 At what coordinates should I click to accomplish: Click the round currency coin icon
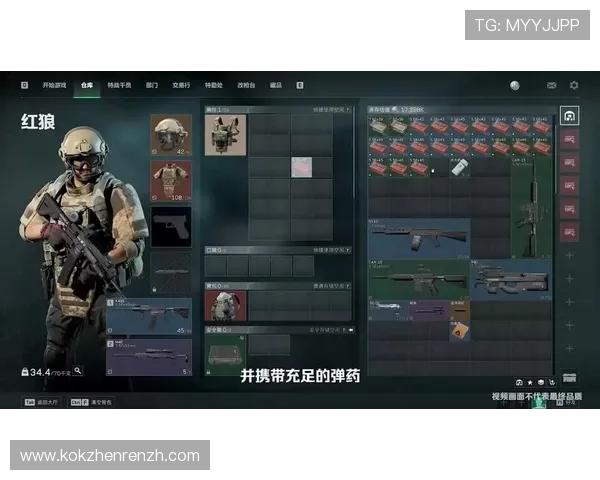coord(515,85)
